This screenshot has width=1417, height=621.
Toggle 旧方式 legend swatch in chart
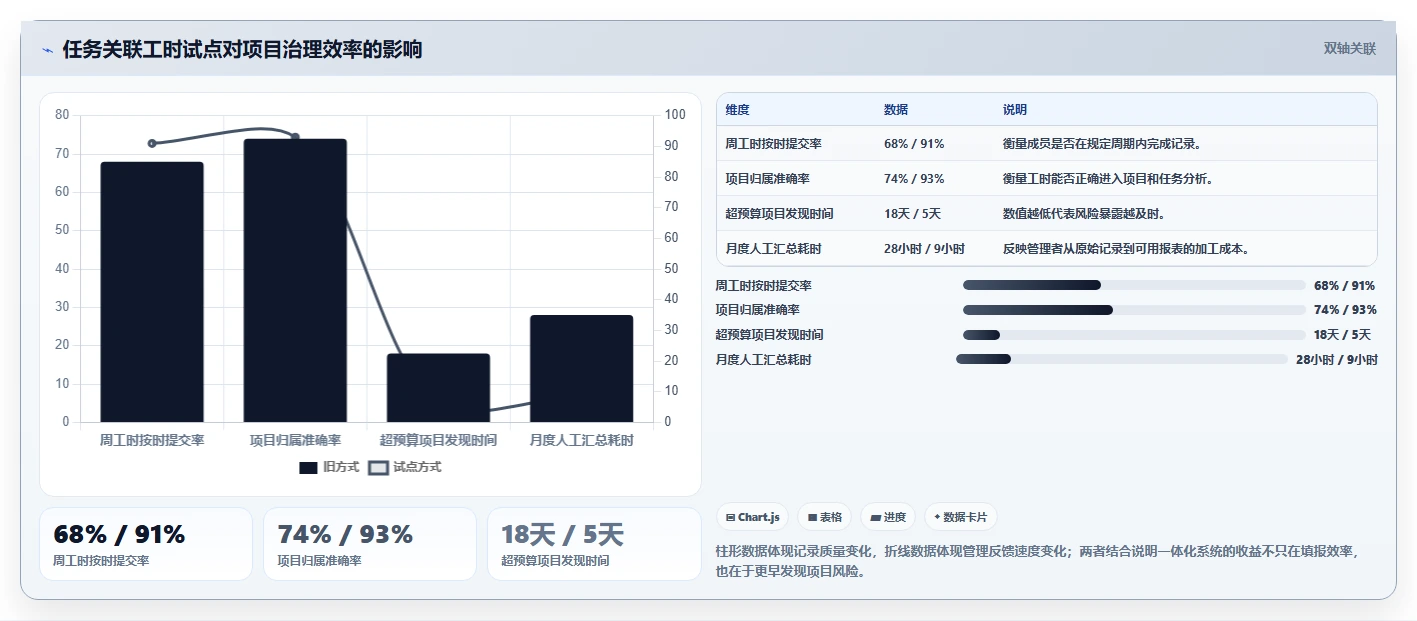point(308,467)
